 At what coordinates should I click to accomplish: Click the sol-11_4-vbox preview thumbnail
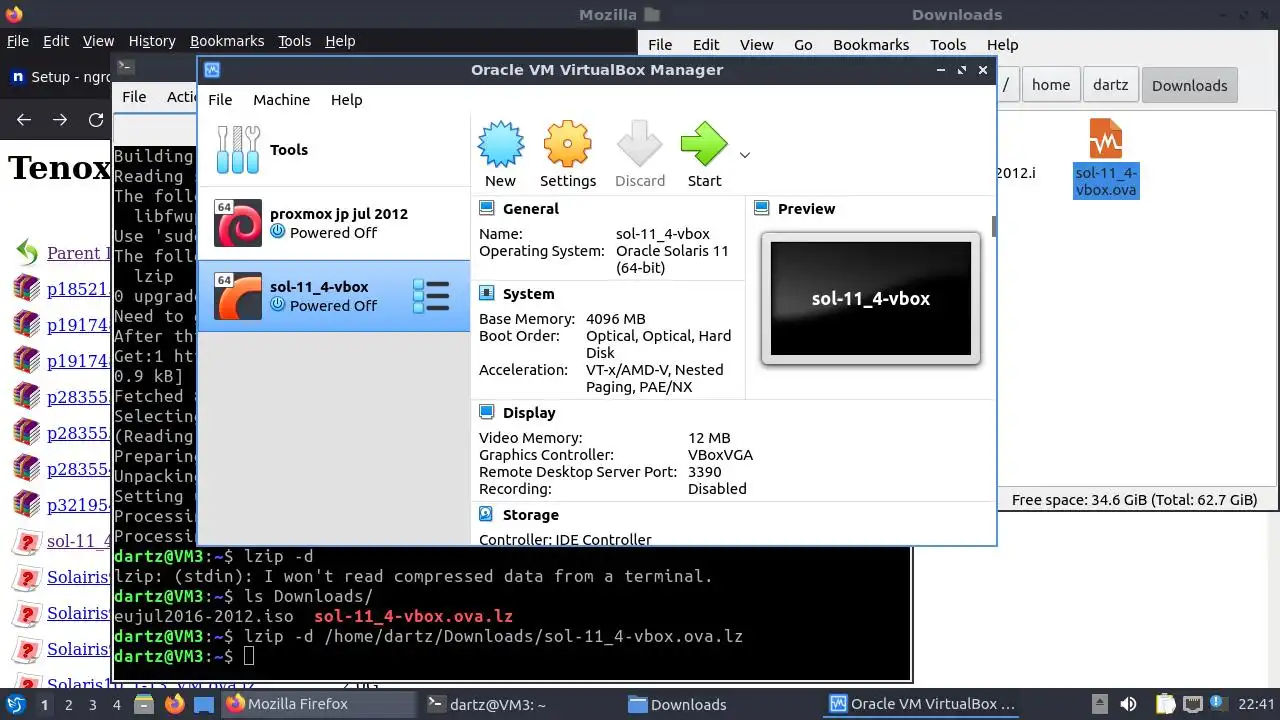871,298
